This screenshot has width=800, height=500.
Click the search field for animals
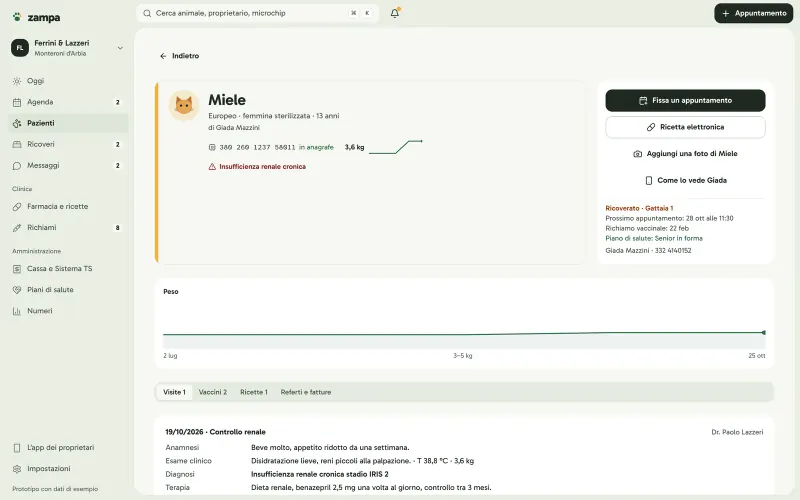click(x=257, y=13)
